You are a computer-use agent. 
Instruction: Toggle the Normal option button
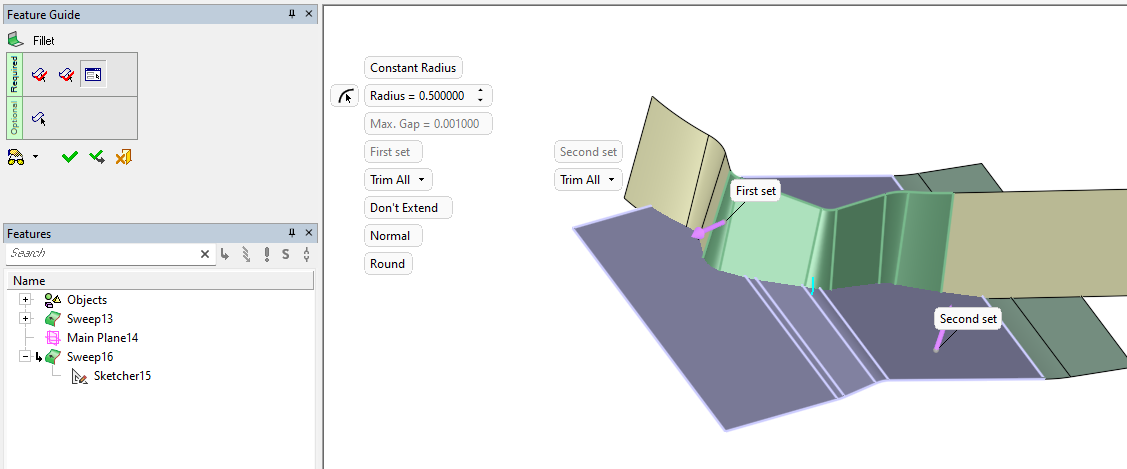pyautogui.click(x=390, y=236)
